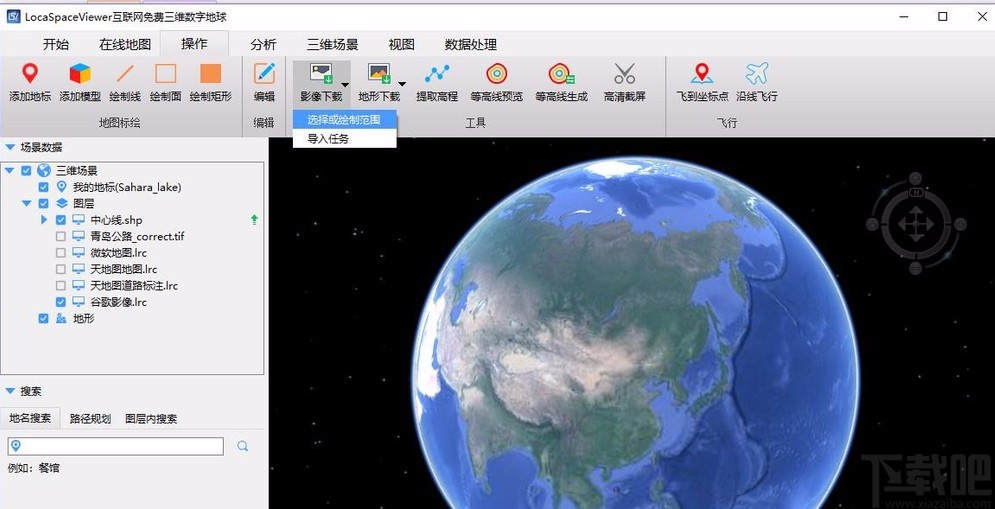Disable the 谷歌影像.lrc layer checkbox

click(60, 302)
